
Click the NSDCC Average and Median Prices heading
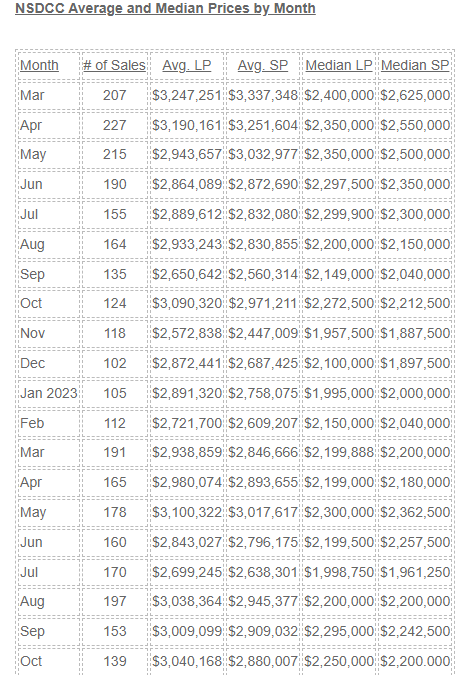(x=165, y=8)
